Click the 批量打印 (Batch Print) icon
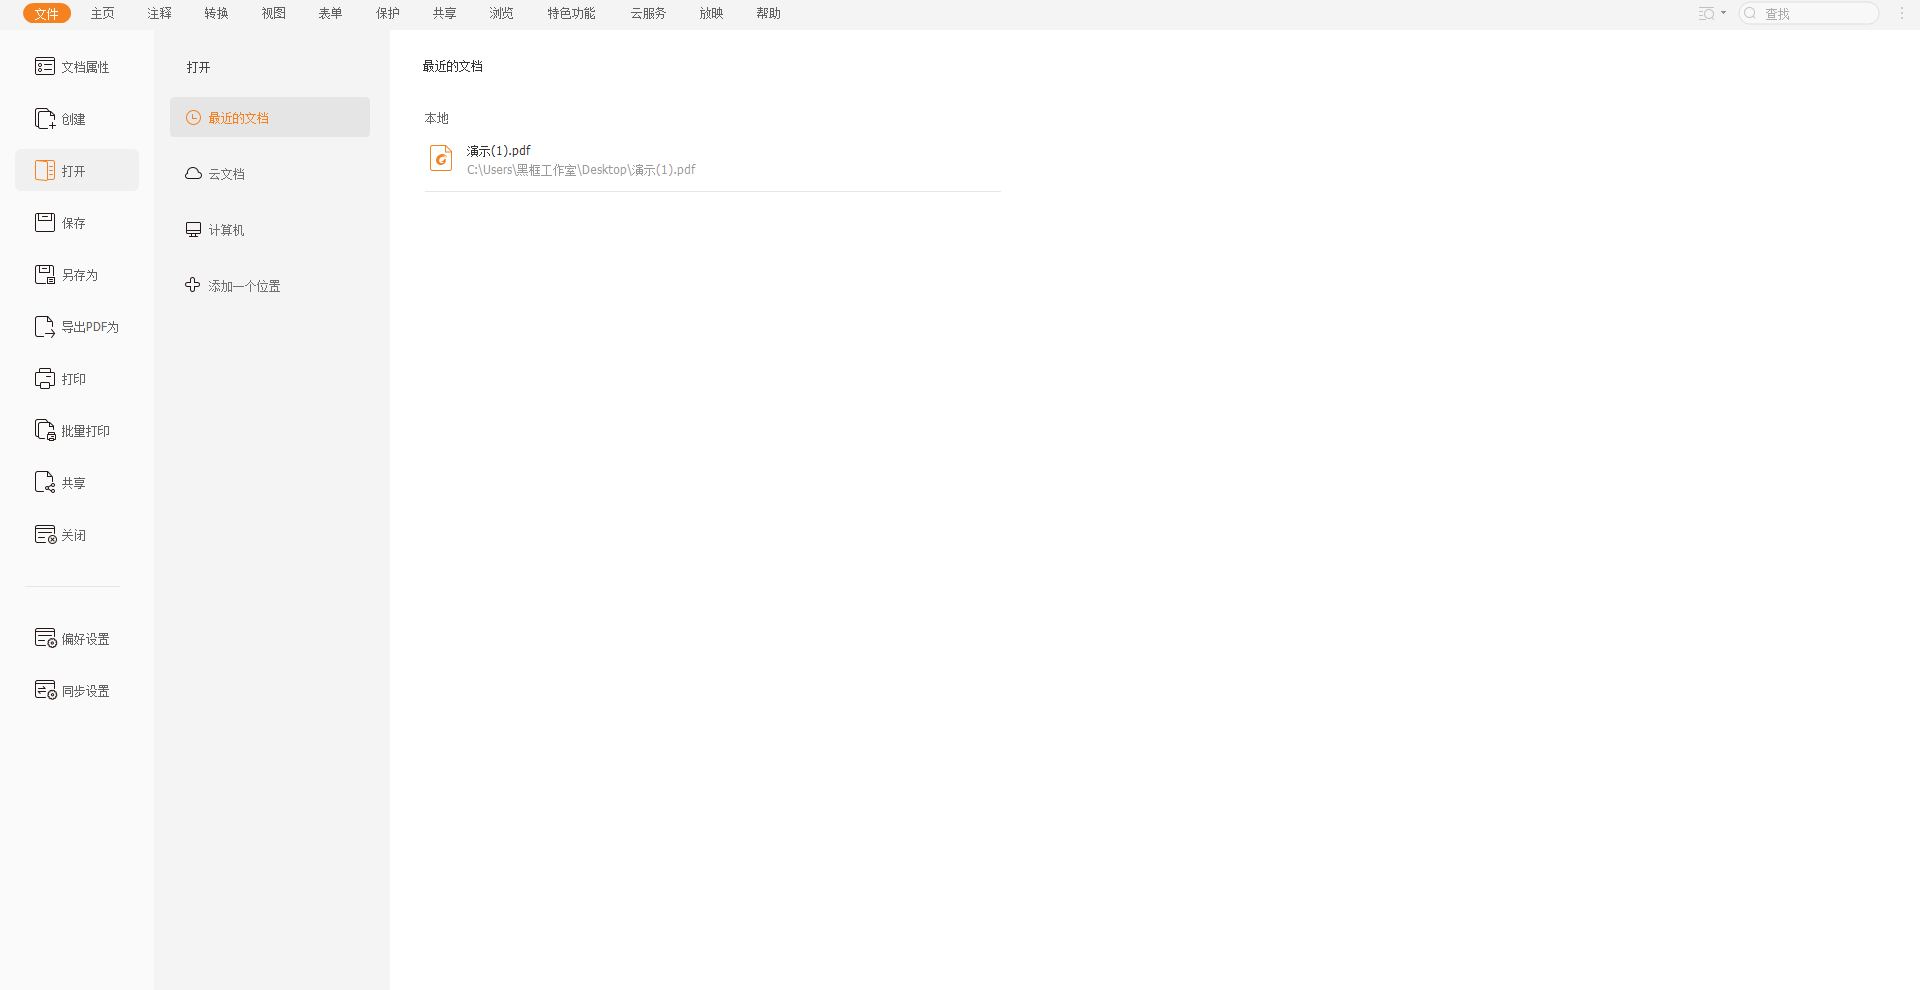Image resolution: width=1920 pixels, height=990 pixels. (45, 430)
